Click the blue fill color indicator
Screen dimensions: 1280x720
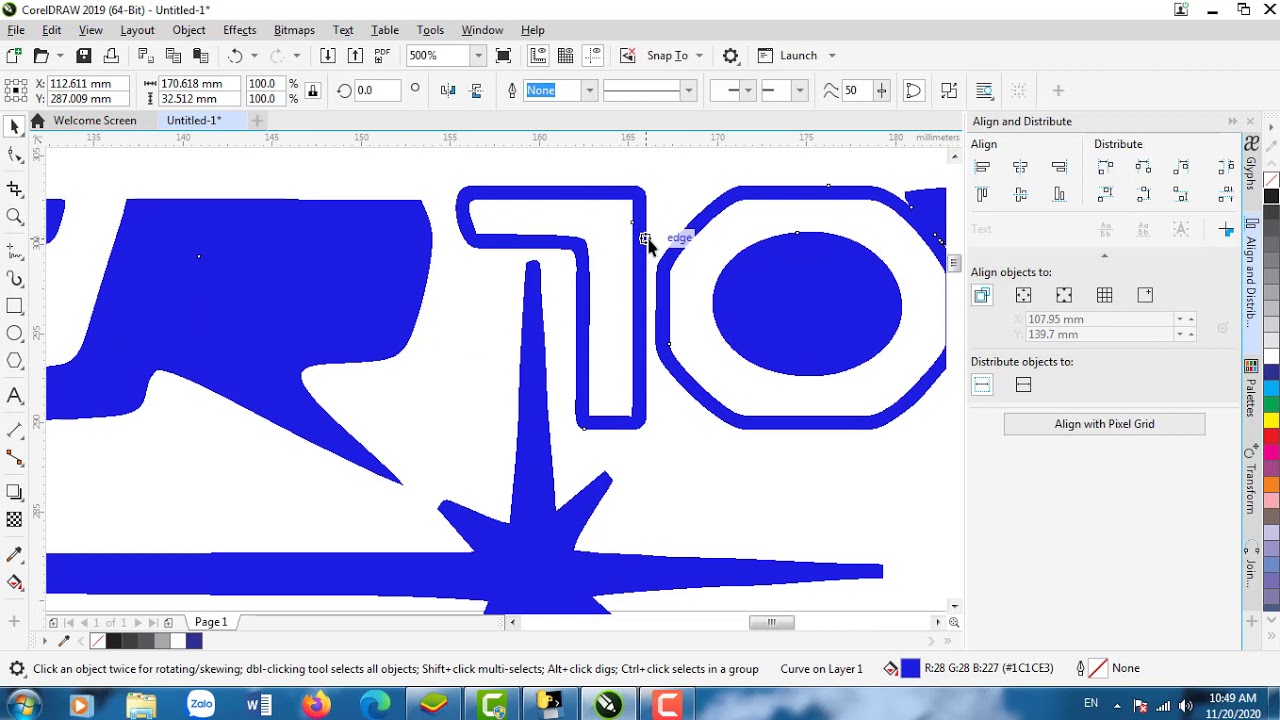click(x=910, y=668)
